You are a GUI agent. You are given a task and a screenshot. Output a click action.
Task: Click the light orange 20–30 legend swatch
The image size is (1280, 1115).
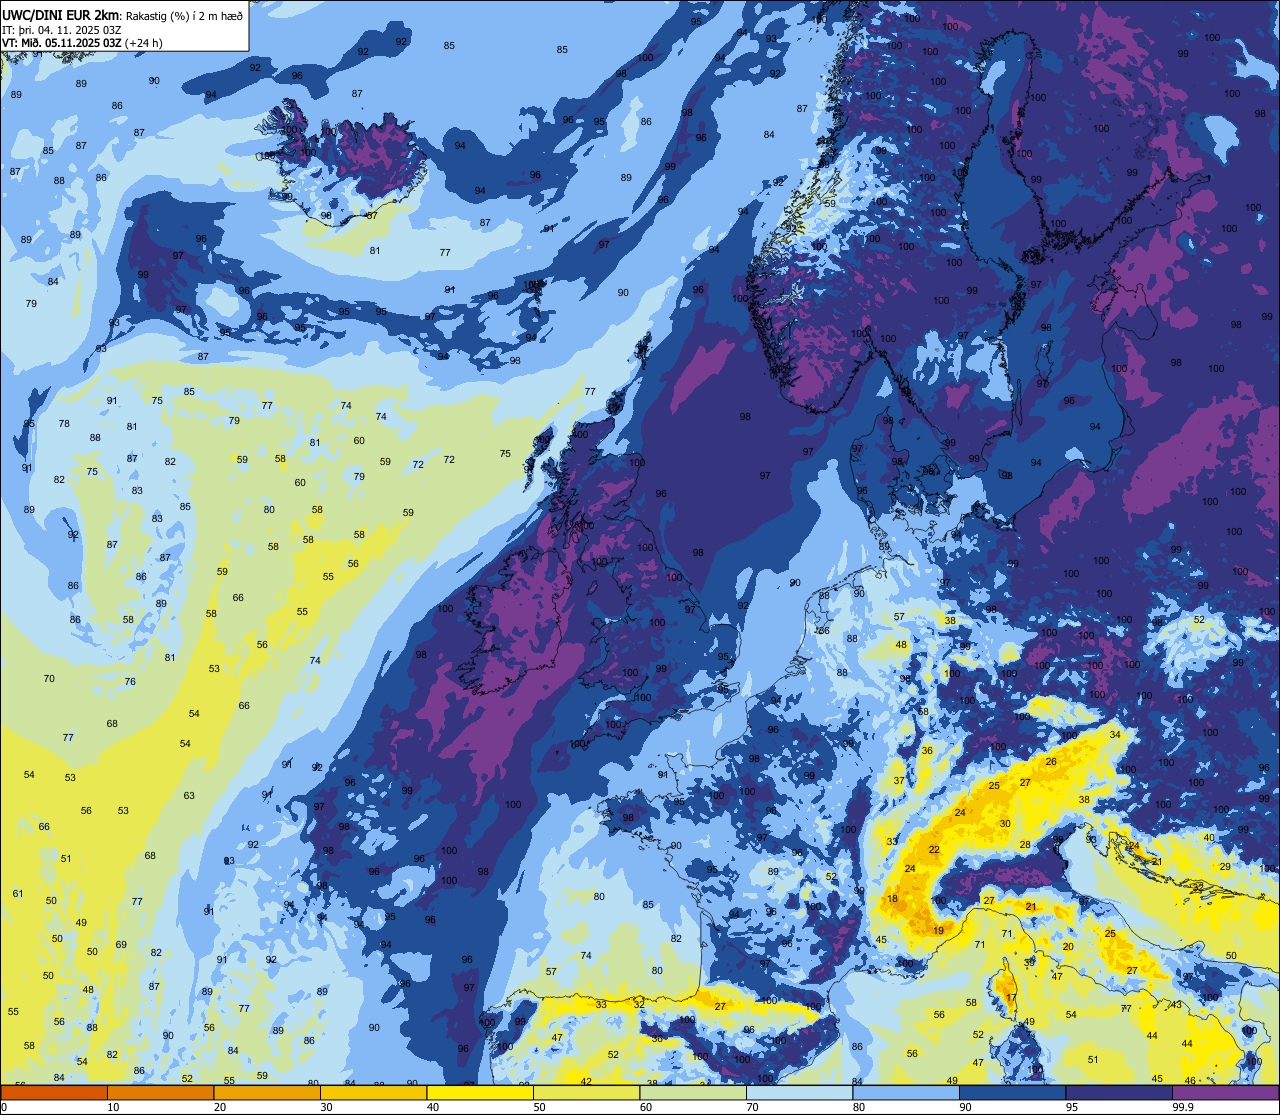pos(267,1092)
